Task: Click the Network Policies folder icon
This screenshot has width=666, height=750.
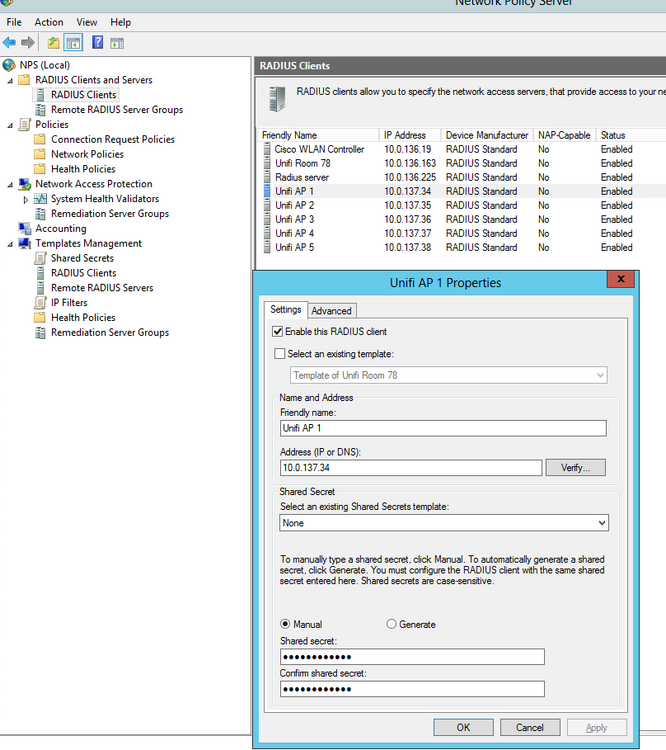Action: pyautogui.click(x=40, y=154)
